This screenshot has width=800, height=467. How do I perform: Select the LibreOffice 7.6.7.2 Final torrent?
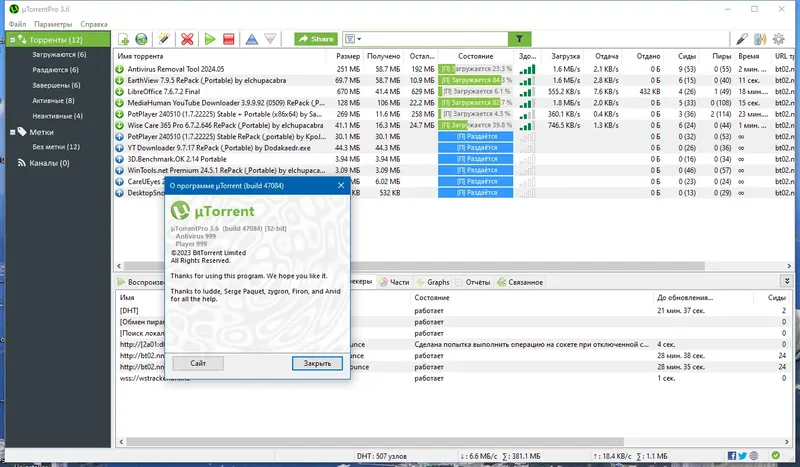click(164, 91)
